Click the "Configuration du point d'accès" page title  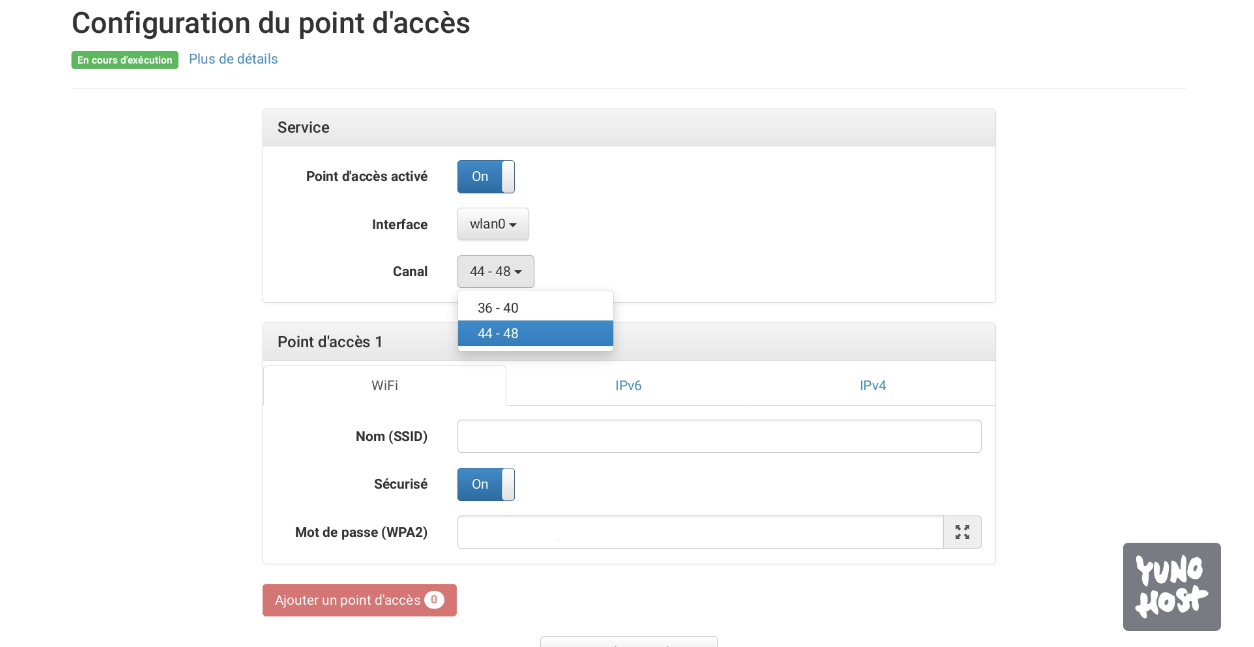point(271,23)
